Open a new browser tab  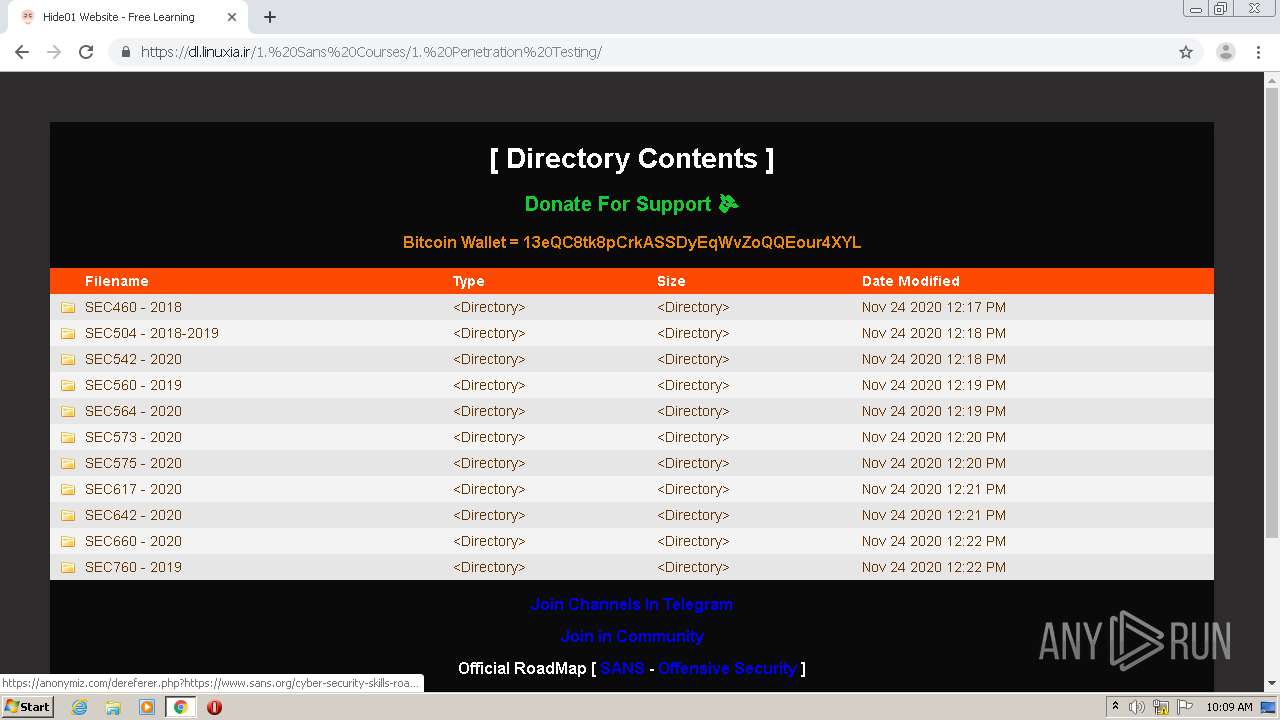(x=270, y=17)
